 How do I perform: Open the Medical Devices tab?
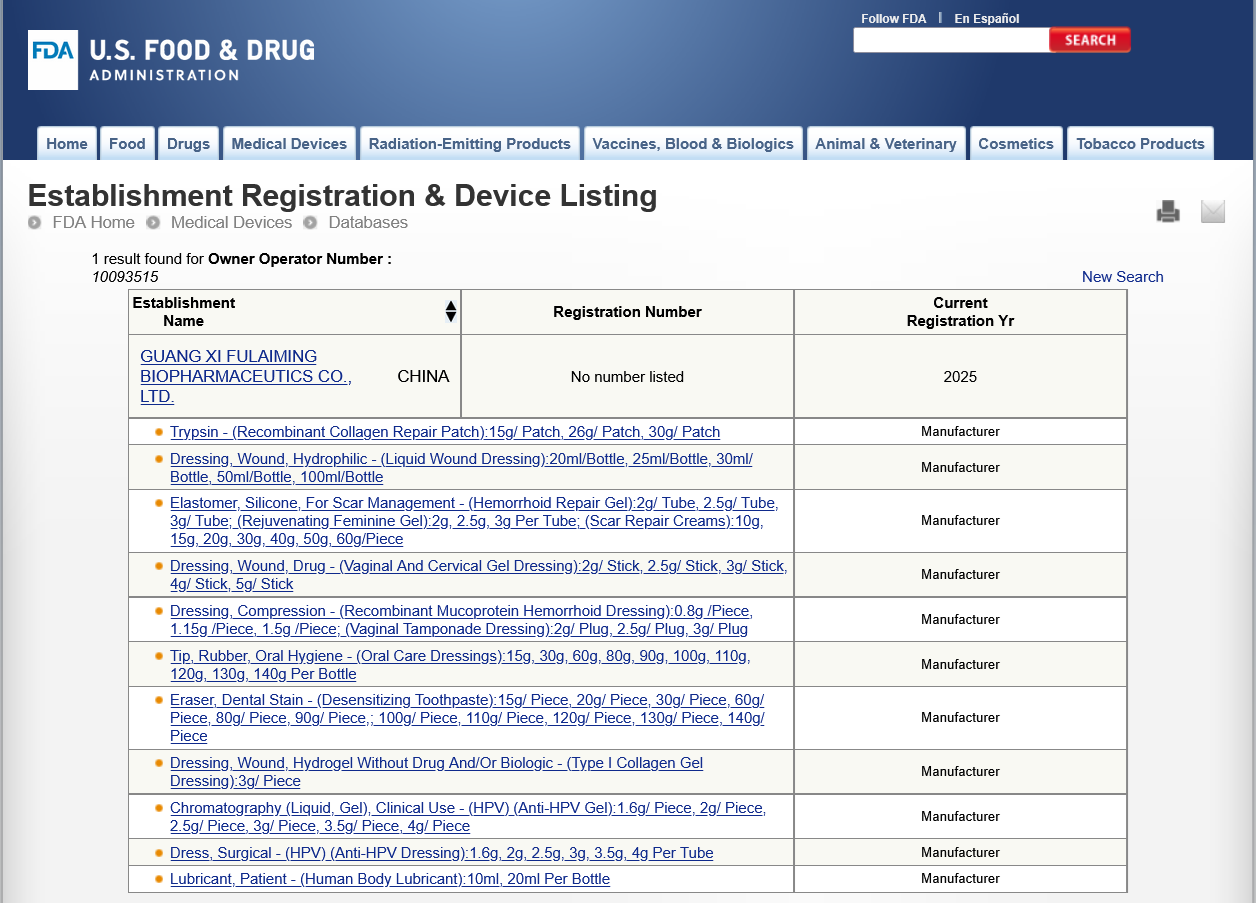(x=289, y=144)
